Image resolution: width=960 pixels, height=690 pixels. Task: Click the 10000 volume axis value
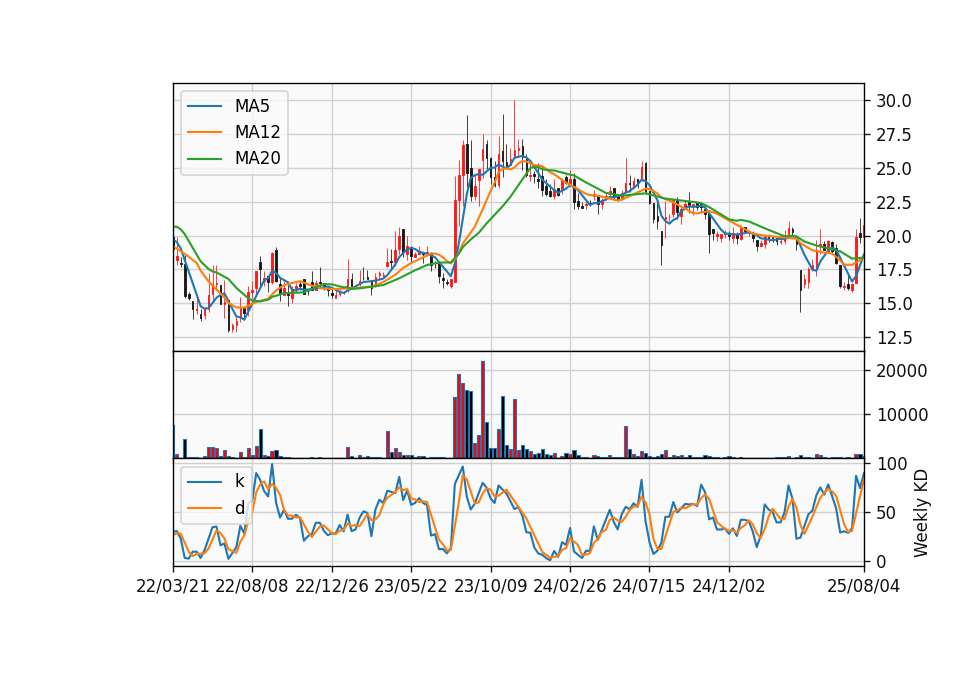[x=902, y=415]
